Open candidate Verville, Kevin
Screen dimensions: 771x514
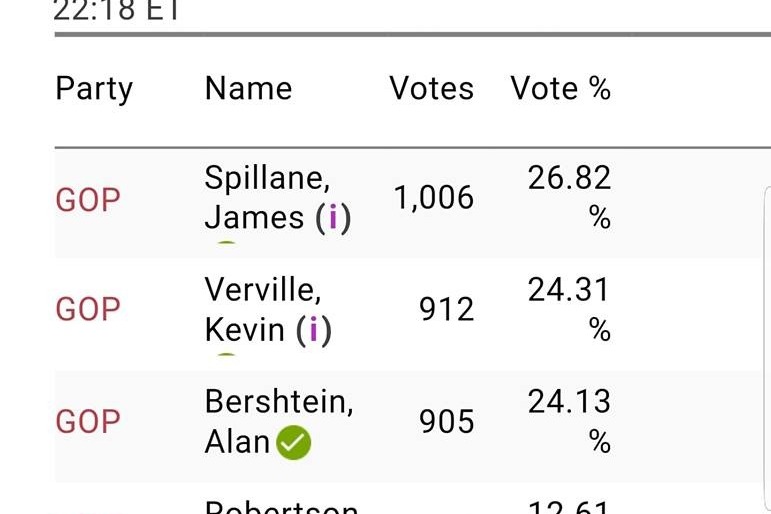[268, 310]
